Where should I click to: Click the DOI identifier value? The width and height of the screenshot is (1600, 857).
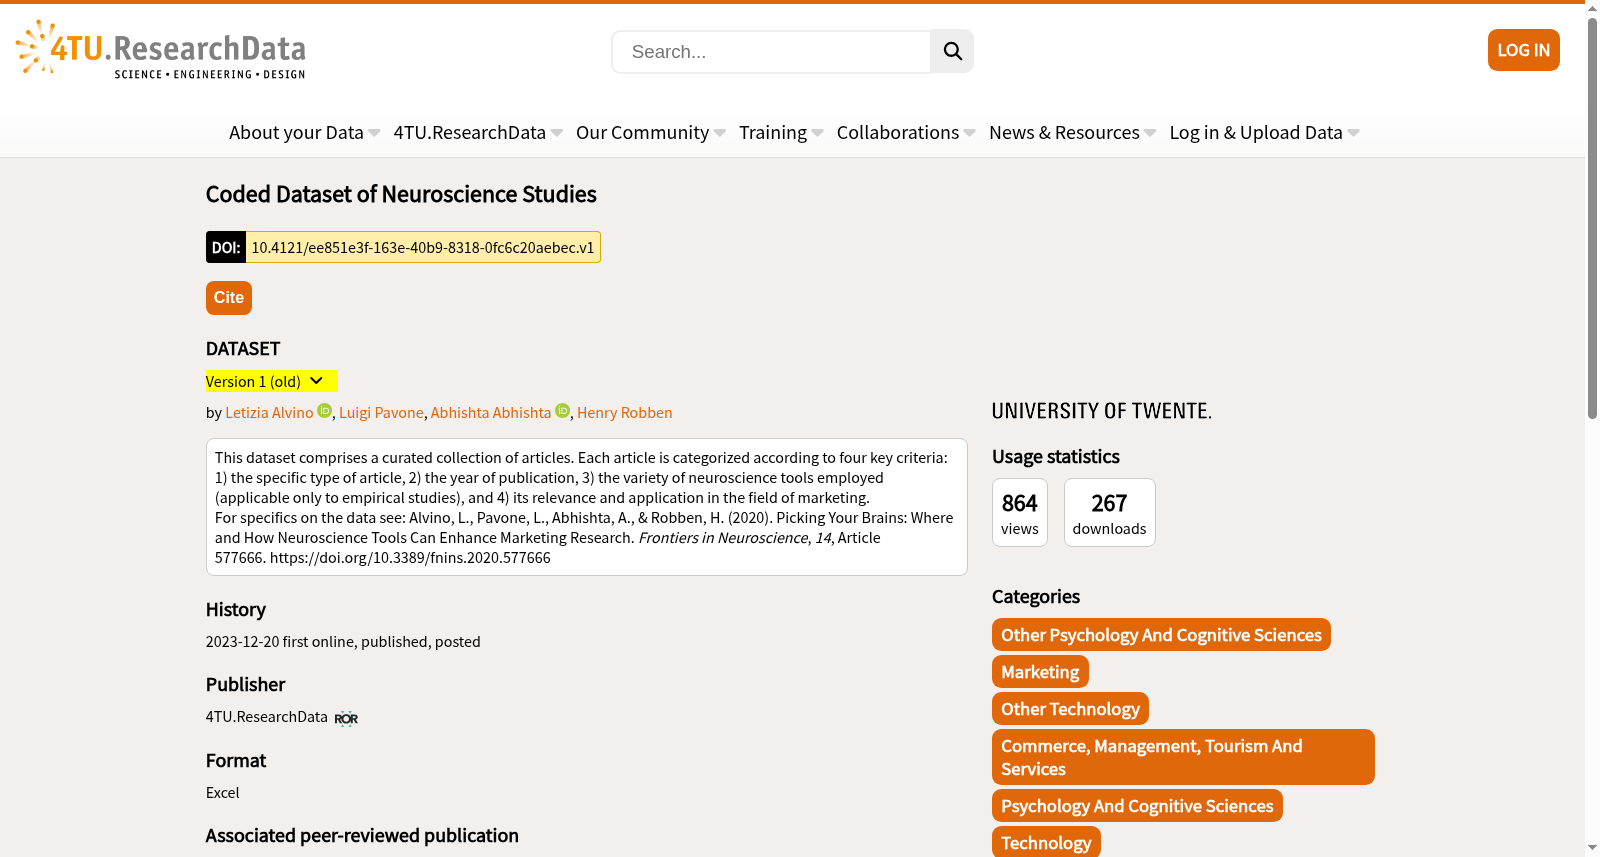tap(423, 247)
